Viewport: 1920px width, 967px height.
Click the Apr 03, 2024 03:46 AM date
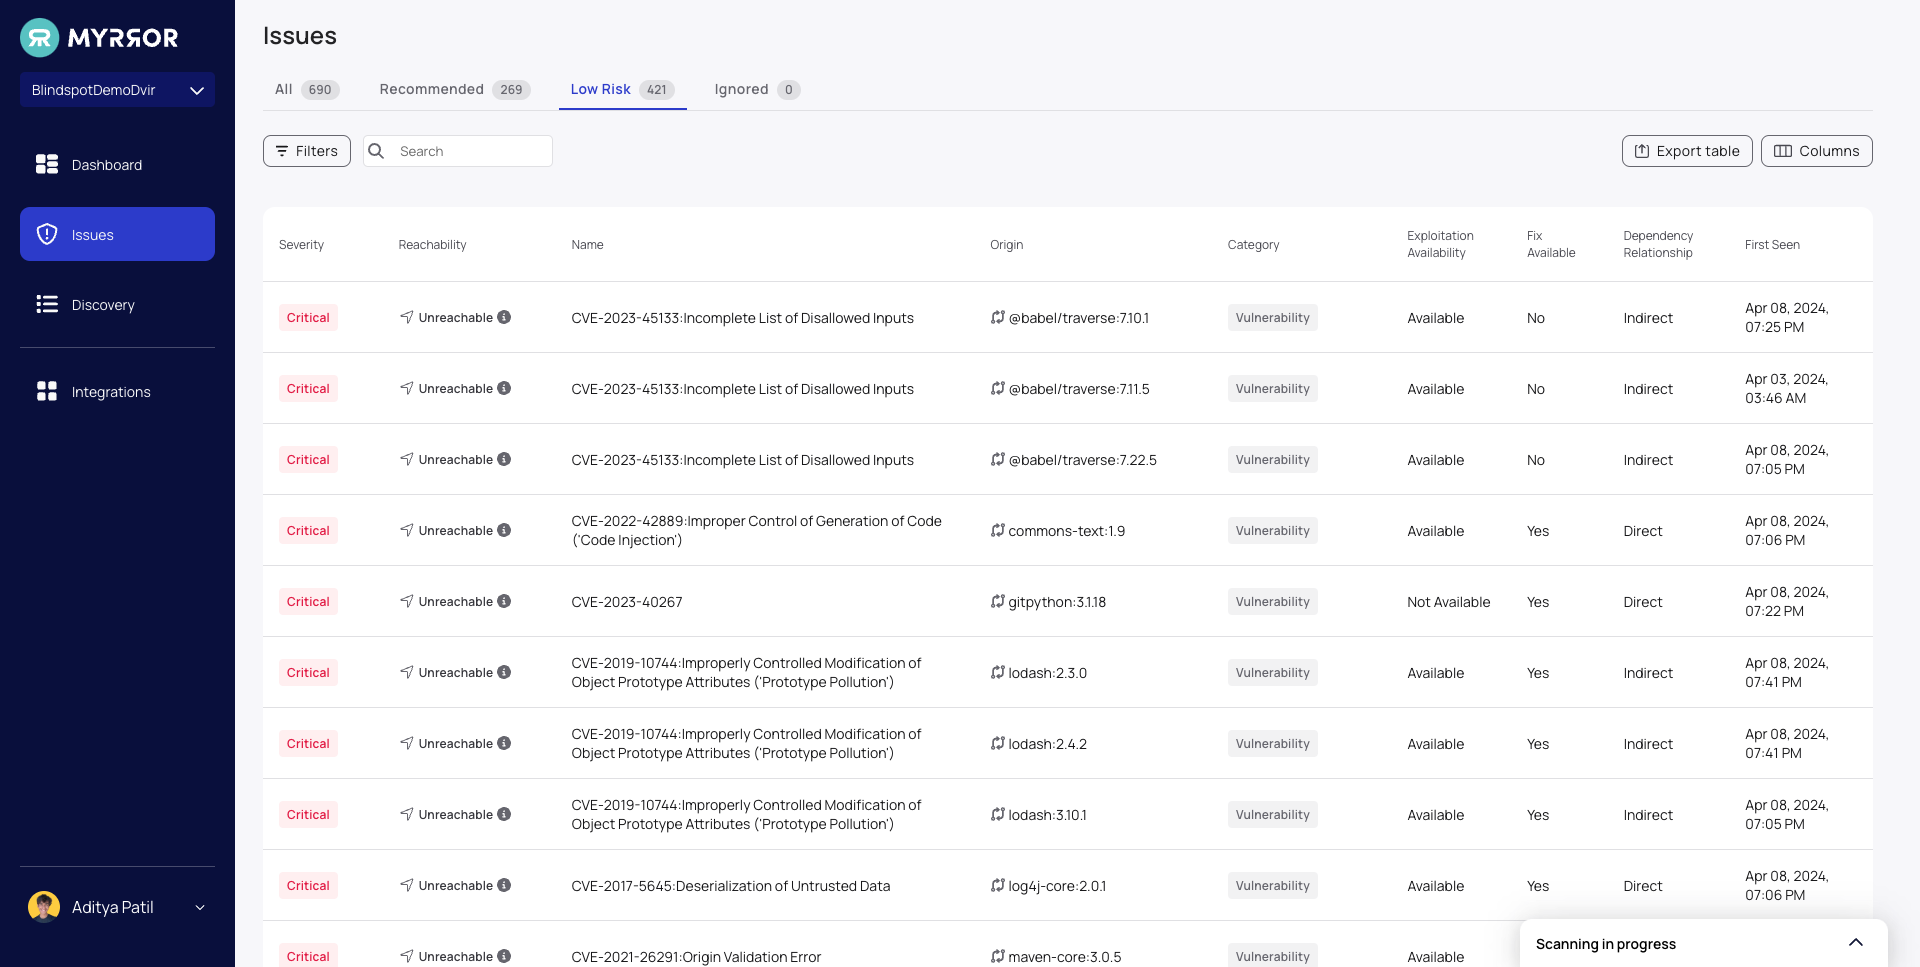coord(1787,388)
